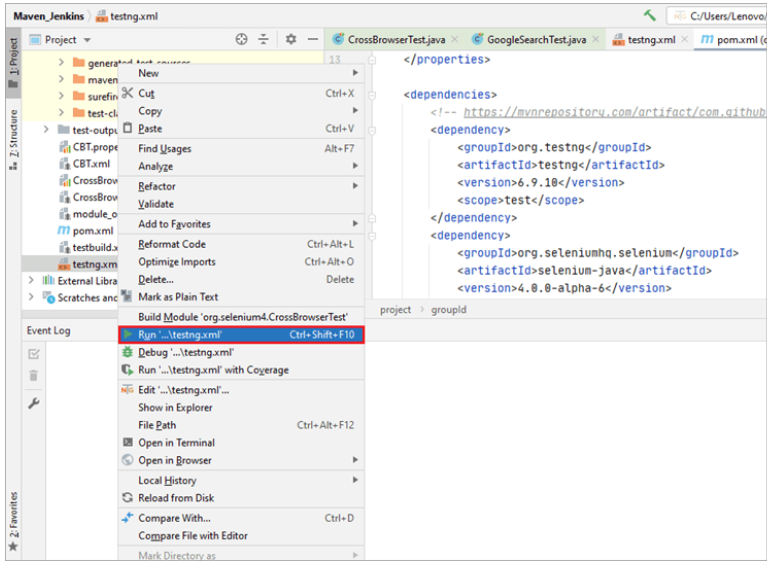
Task: Expand the External Libraries tree node
Action: click(x=31, y=281)
